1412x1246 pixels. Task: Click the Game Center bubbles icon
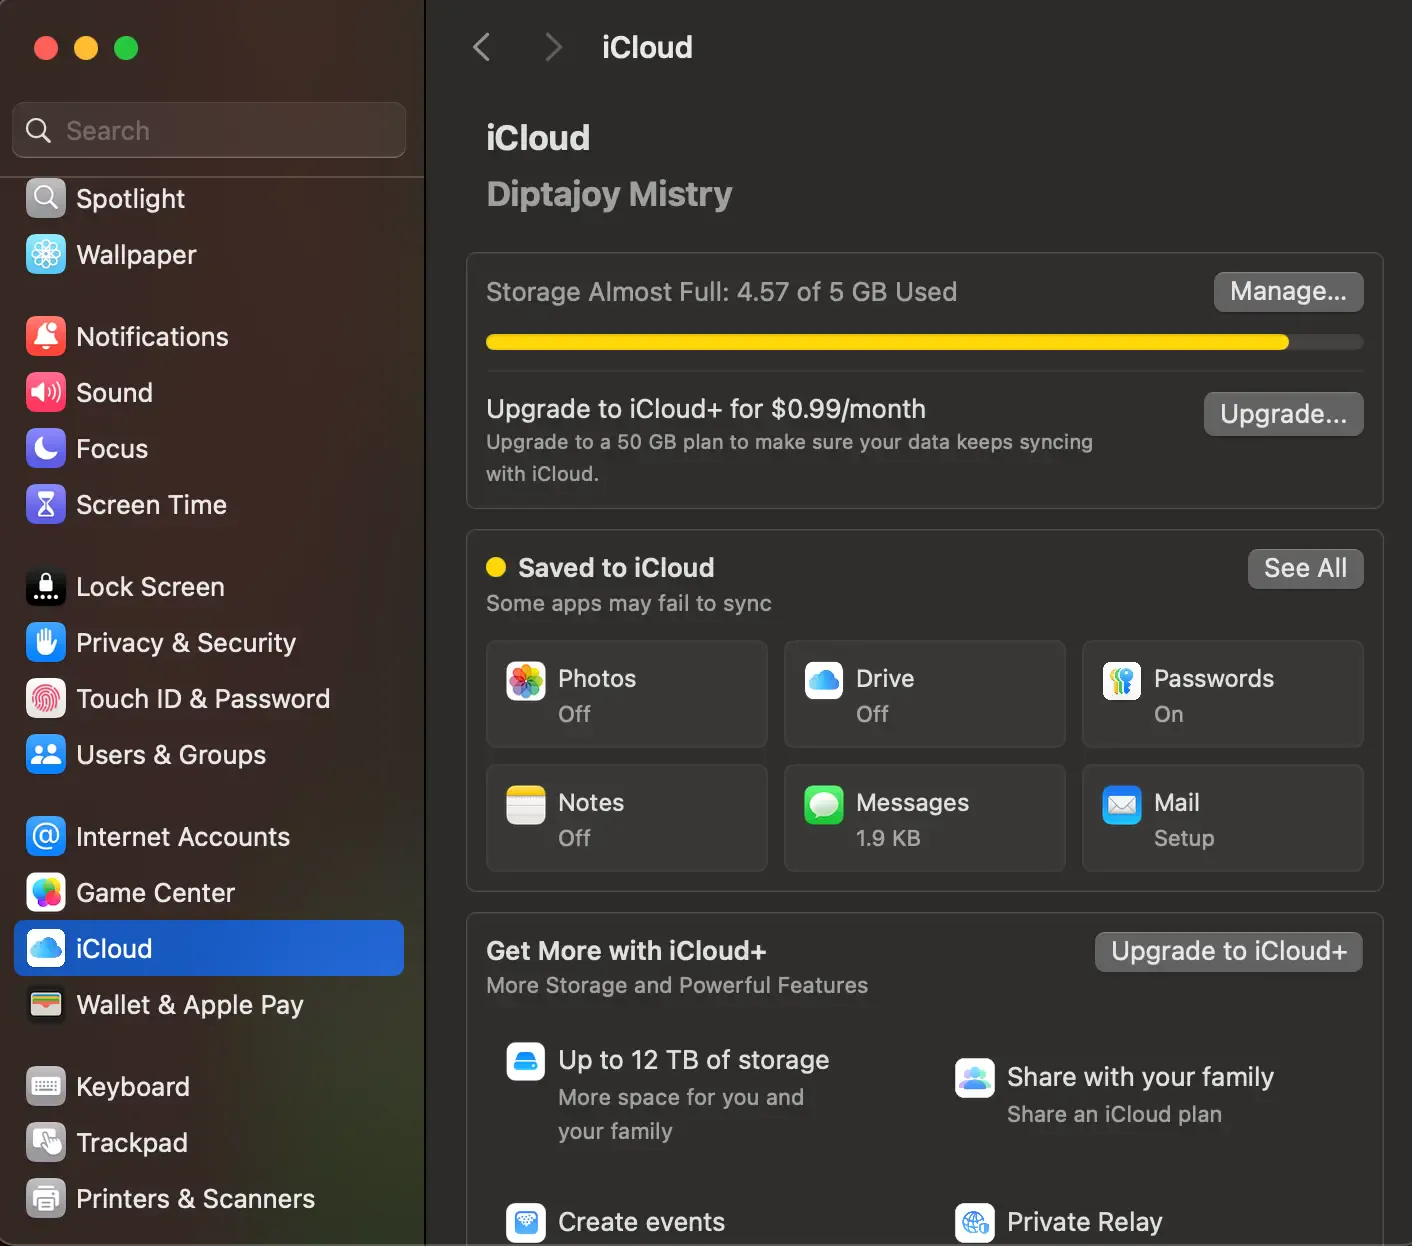(46, 892)
